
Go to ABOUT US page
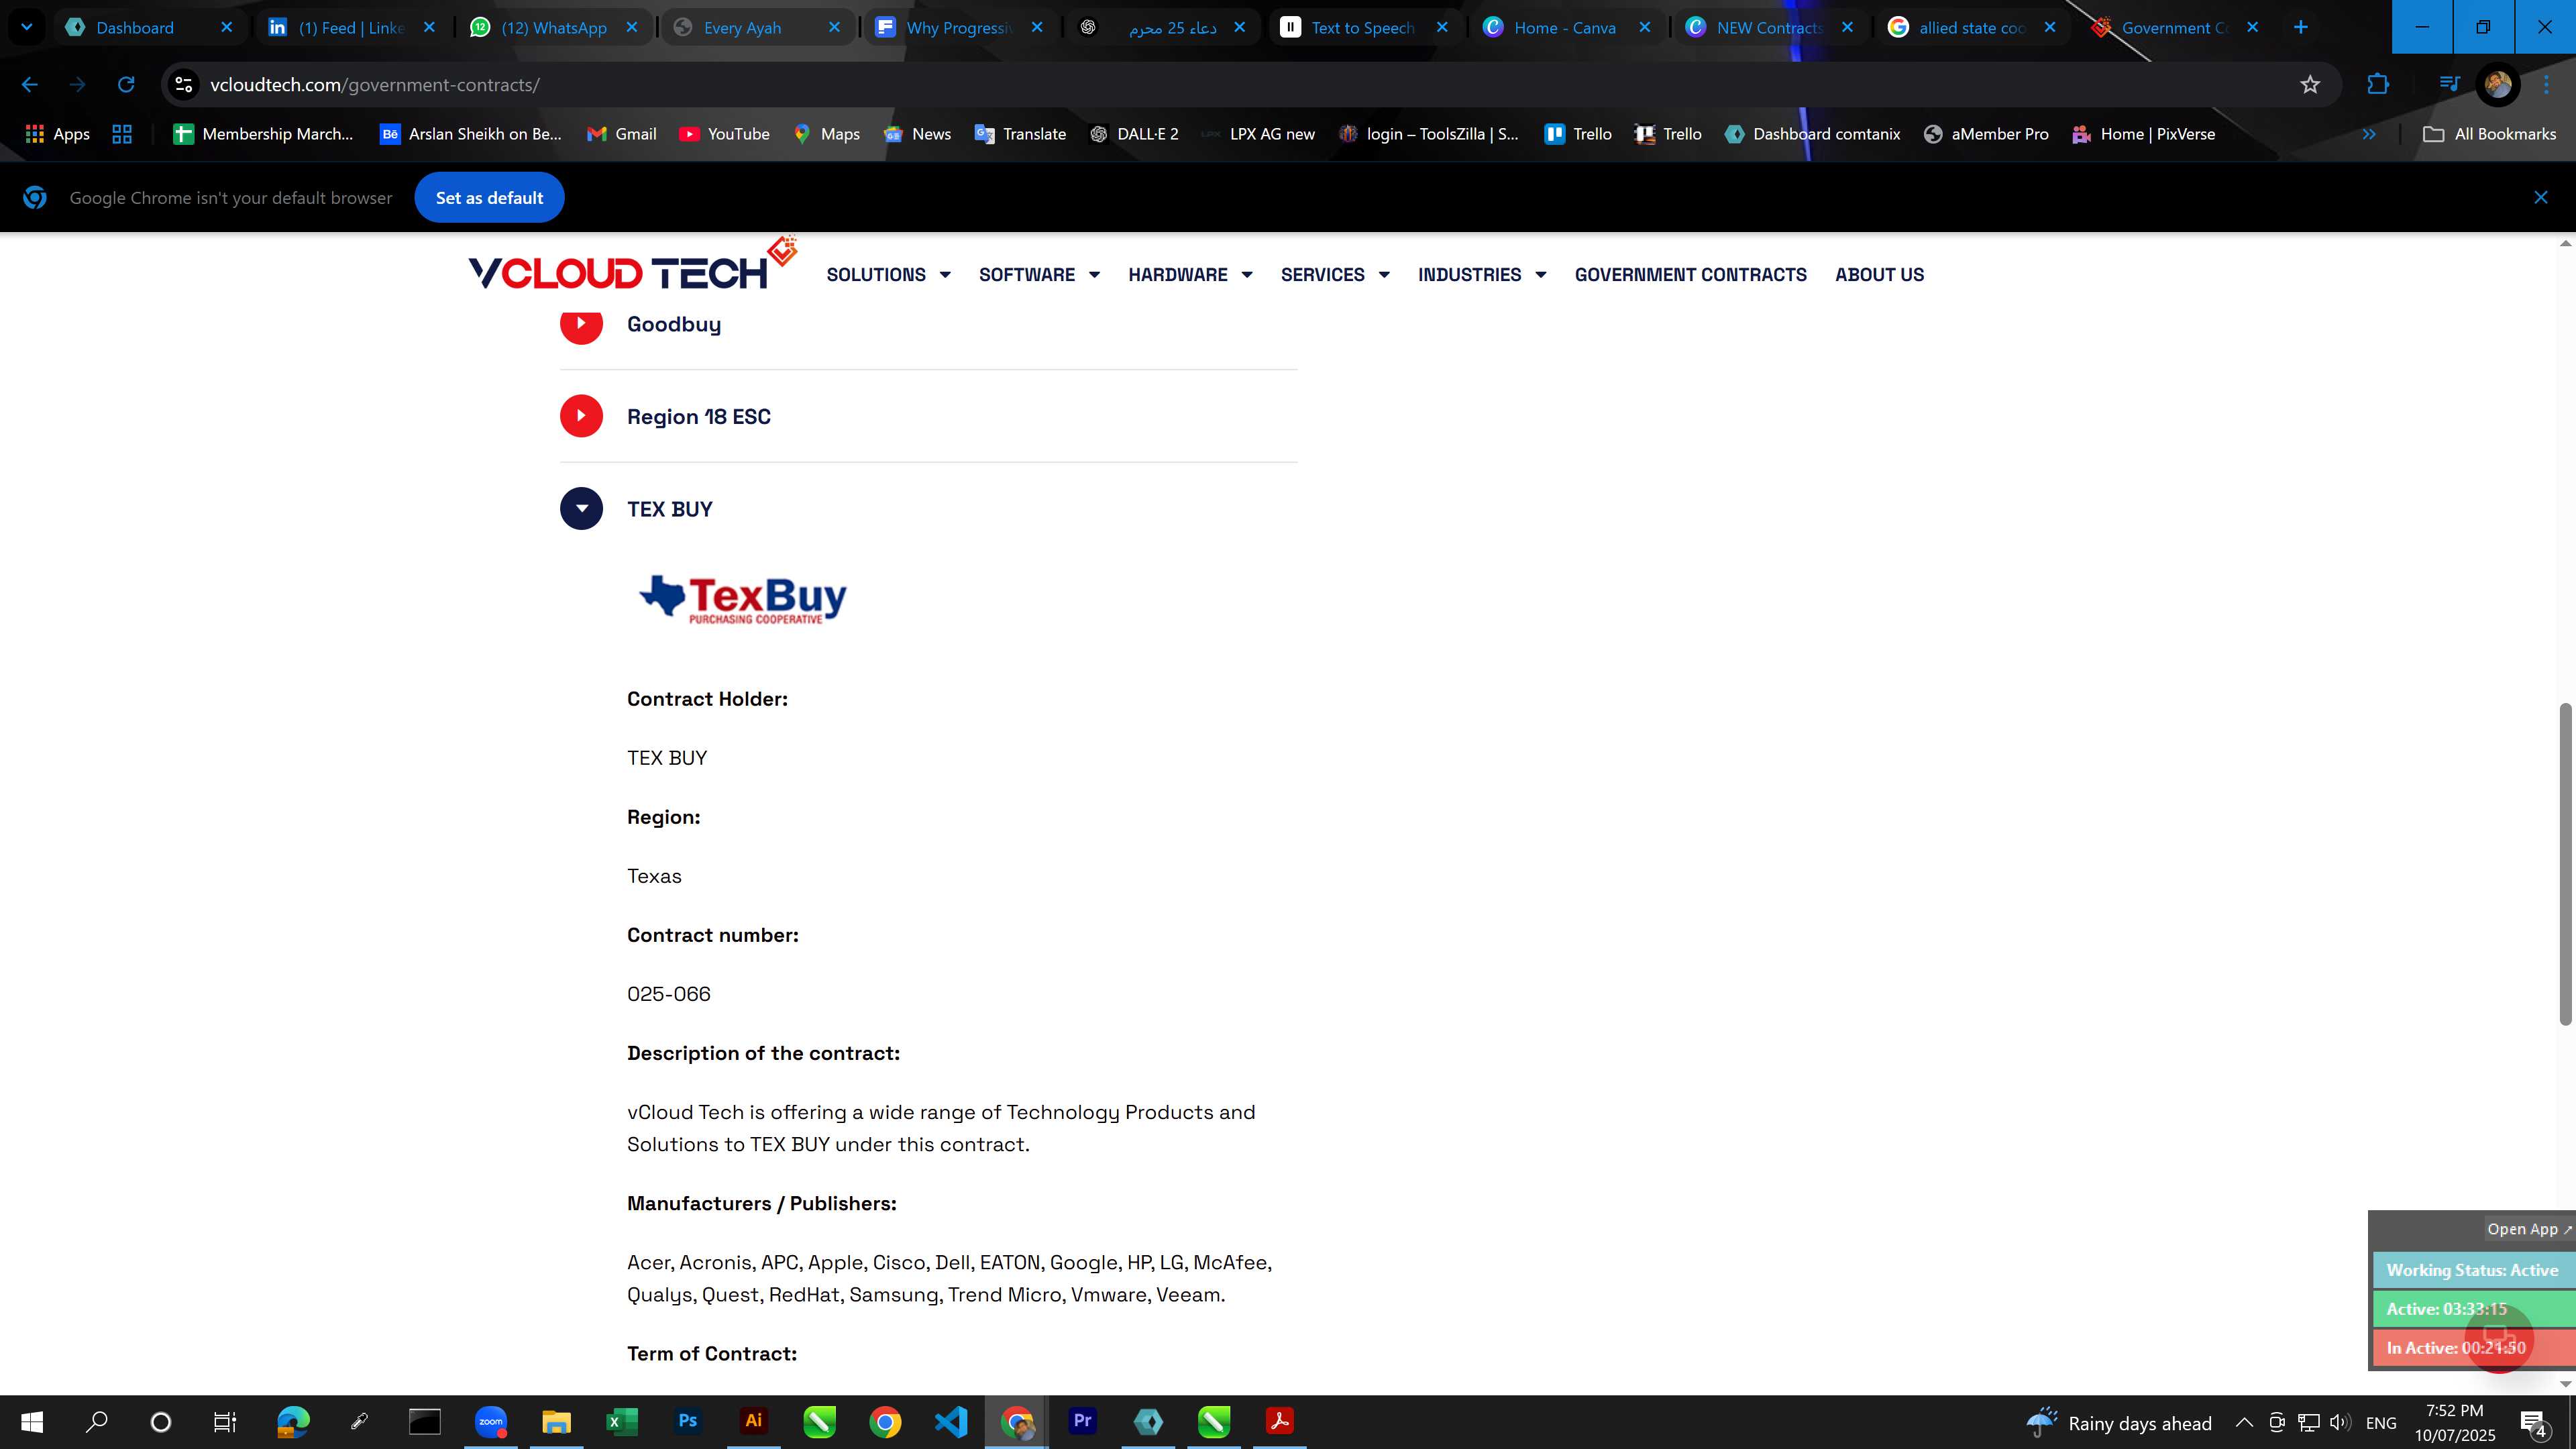pos(1879,275)
